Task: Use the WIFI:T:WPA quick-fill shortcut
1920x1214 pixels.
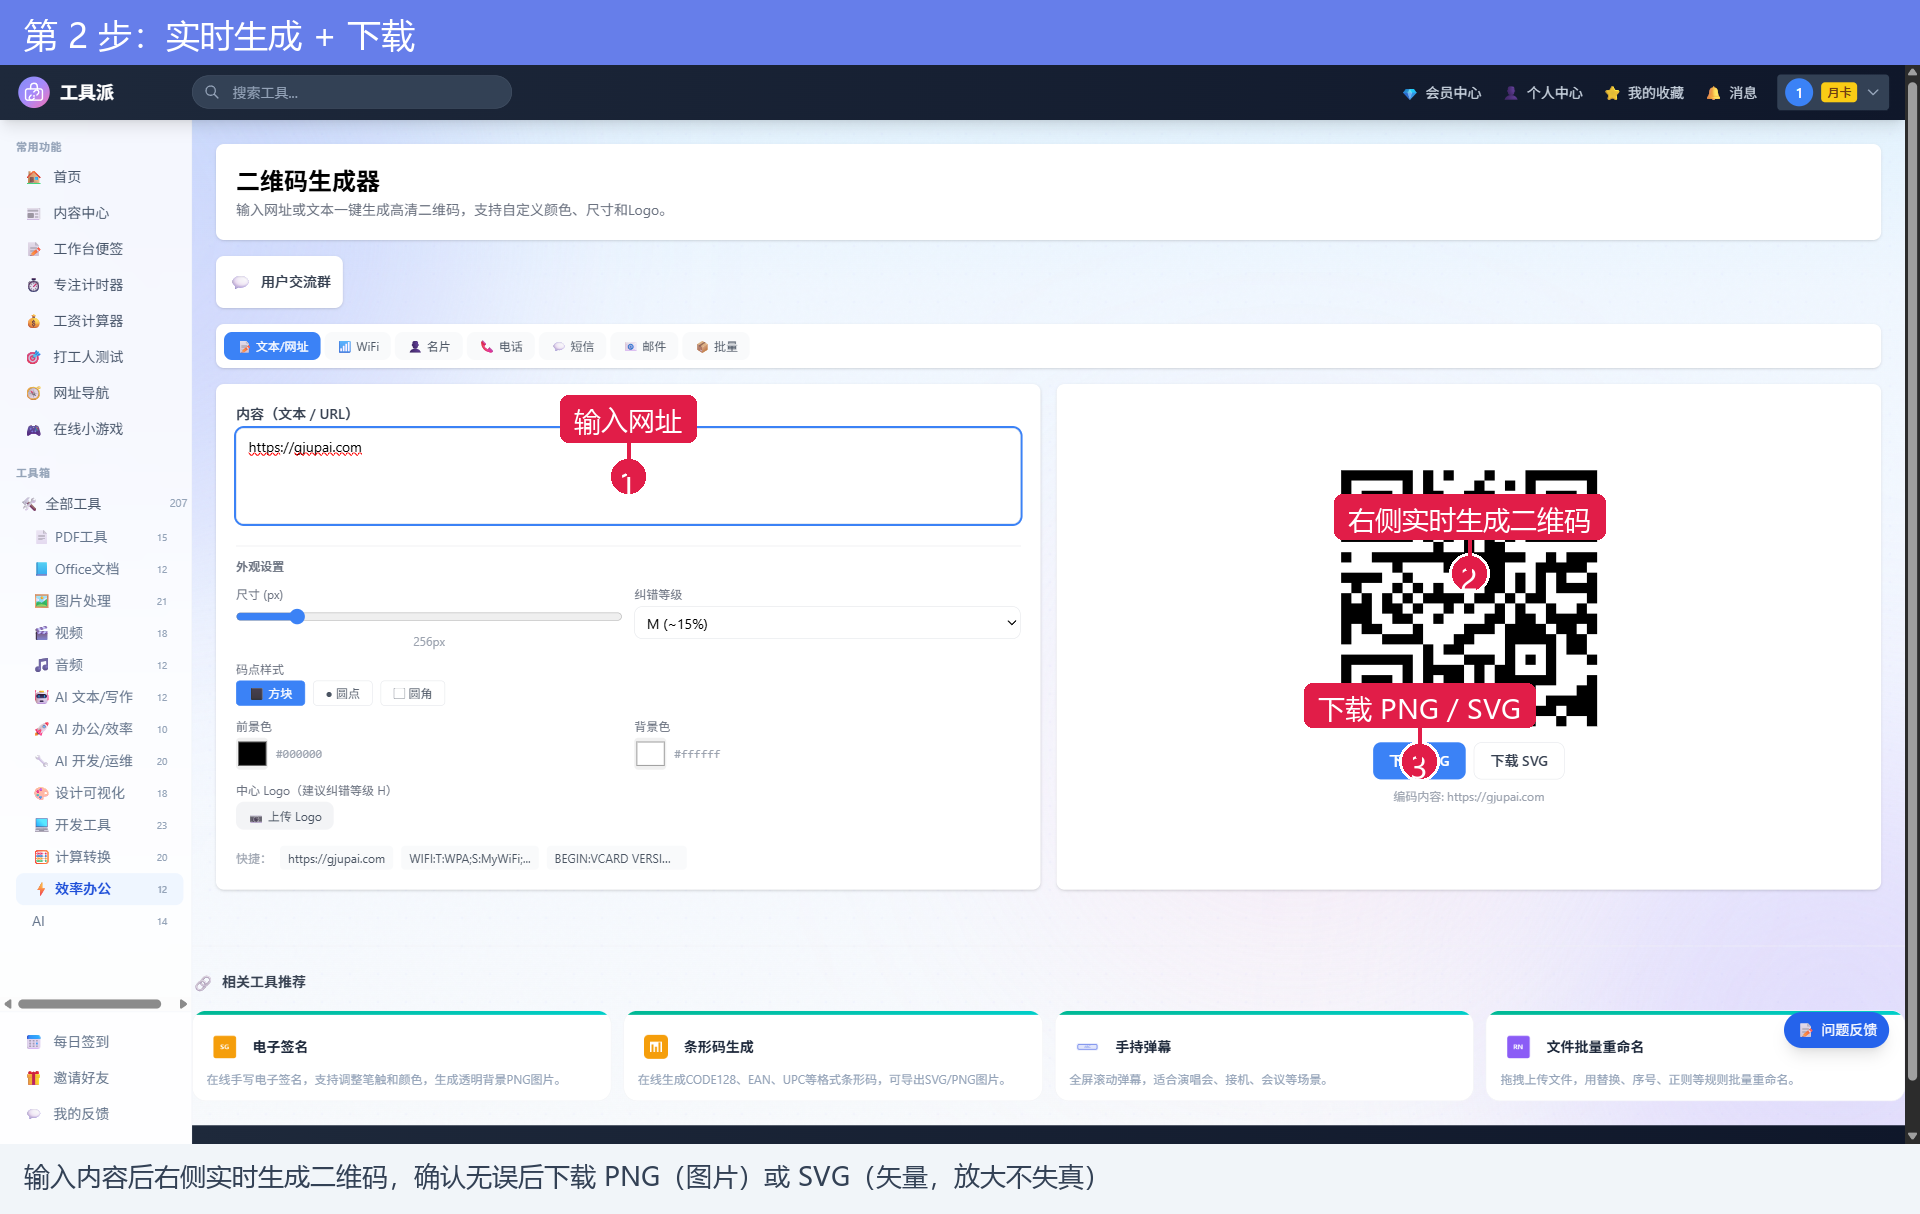Action: [x=469, y=859]
